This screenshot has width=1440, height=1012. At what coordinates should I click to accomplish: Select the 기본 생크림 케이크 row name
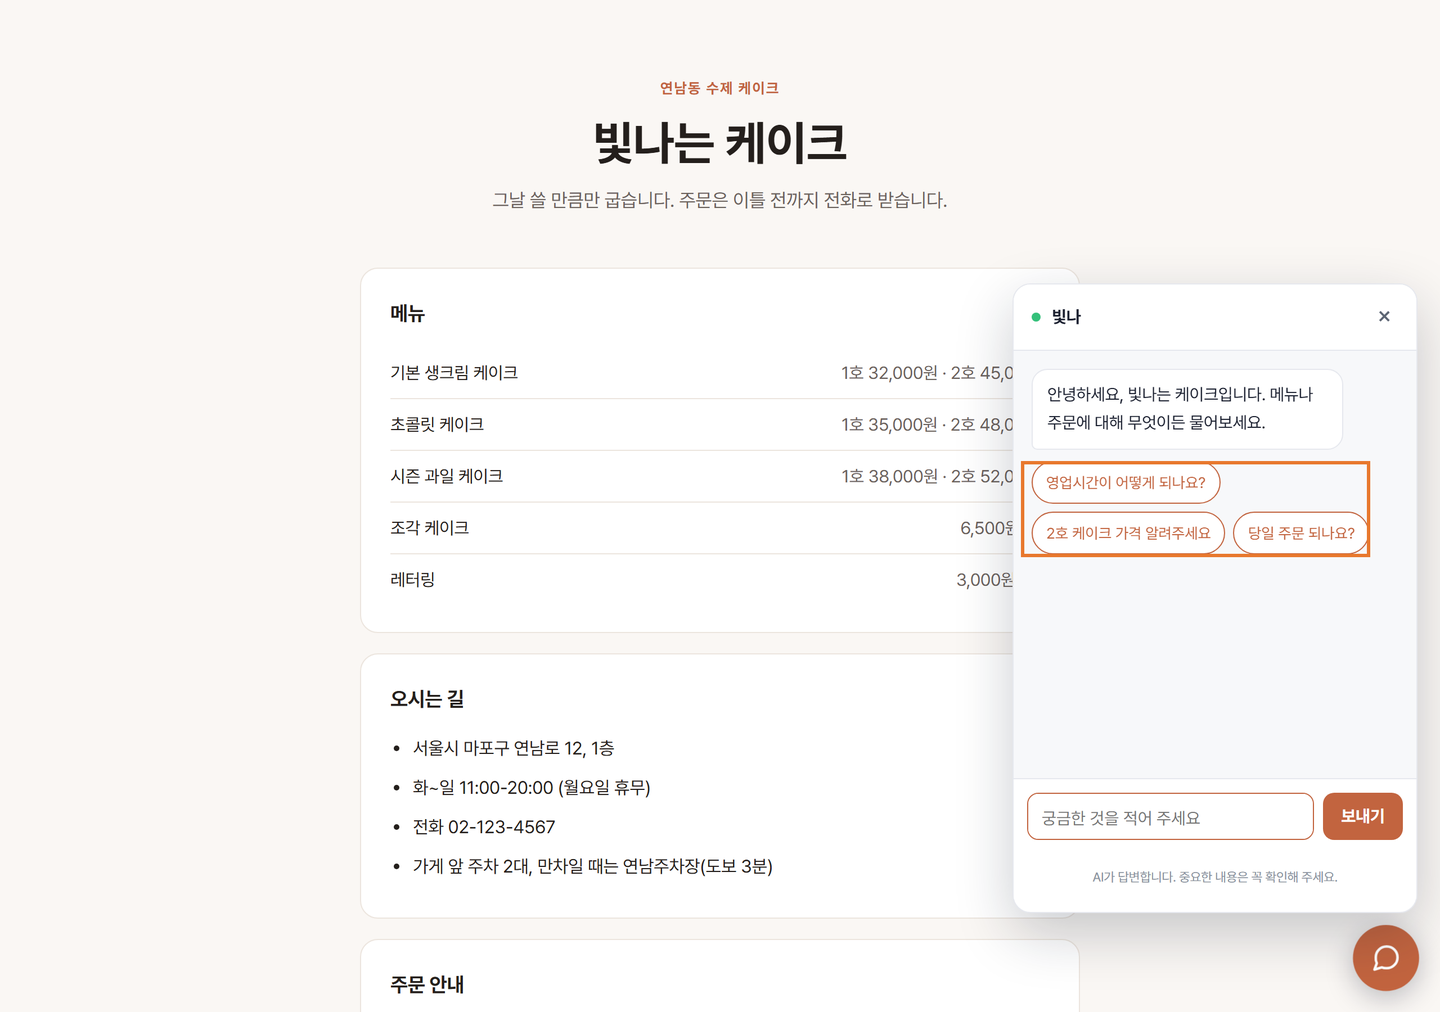pyautogui.click(x=454, y=373)
